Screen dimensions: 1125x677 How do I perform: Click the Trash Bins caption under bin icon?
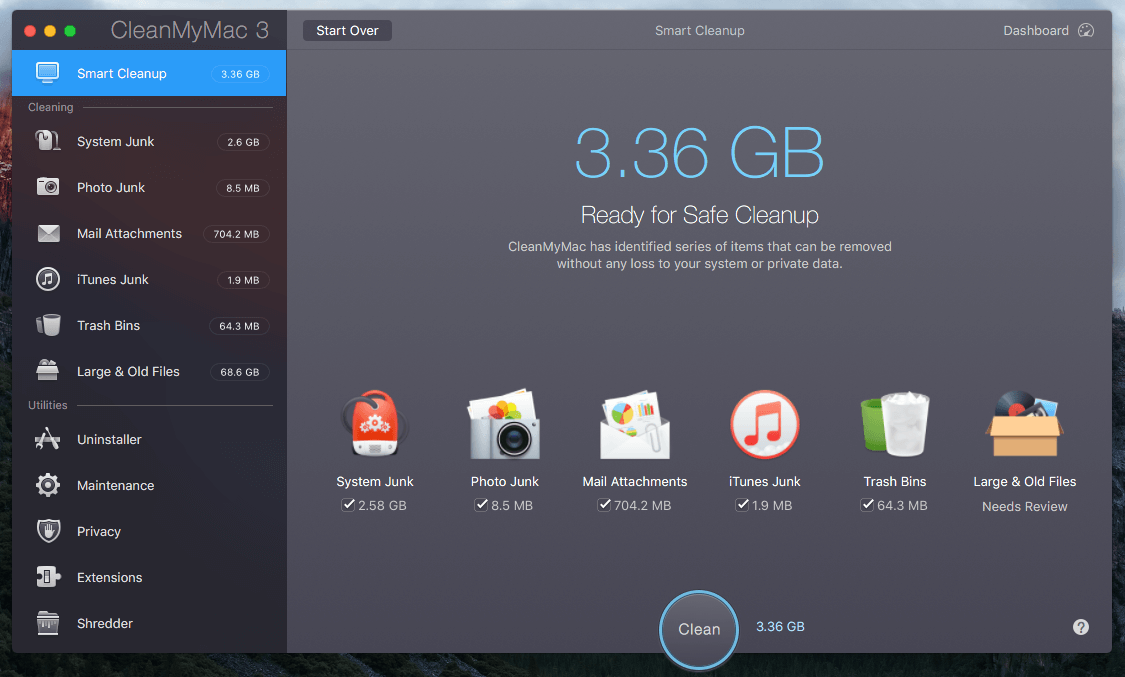click(895, 481)
